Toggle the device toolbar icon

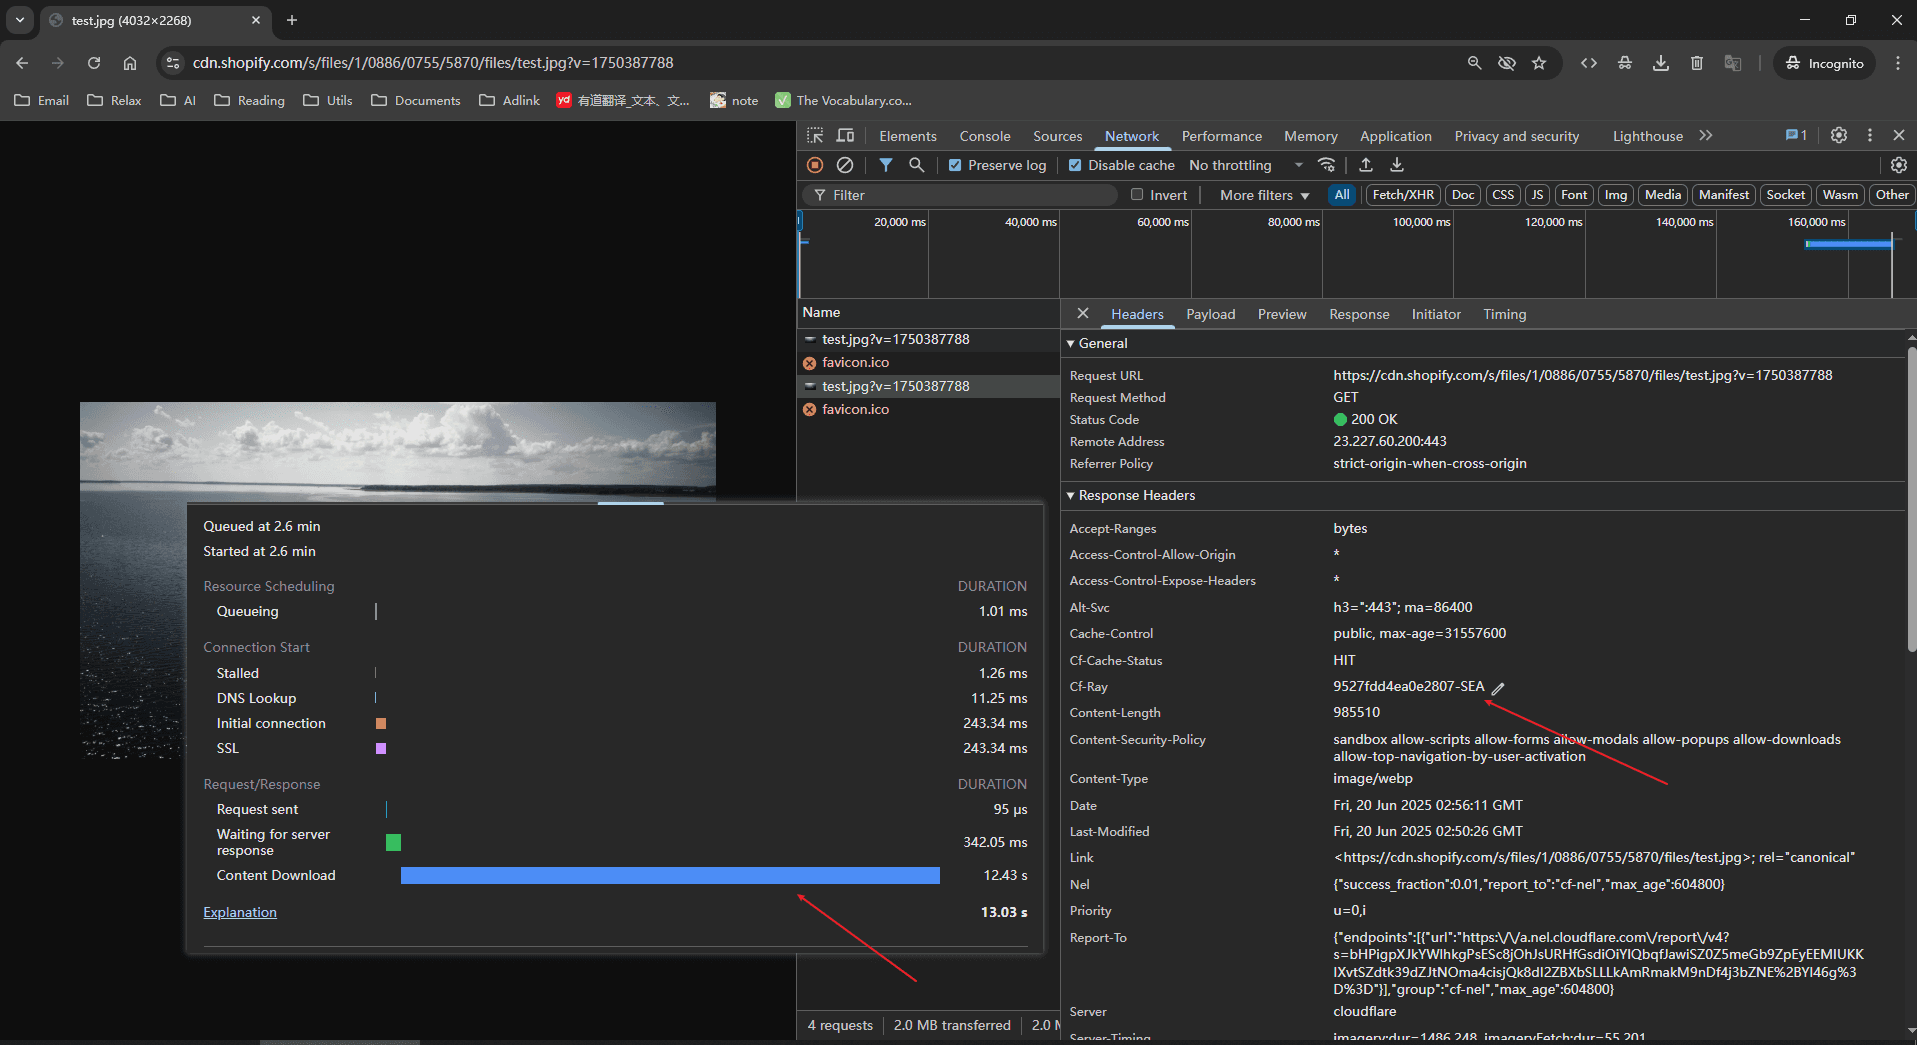[846, 136]
